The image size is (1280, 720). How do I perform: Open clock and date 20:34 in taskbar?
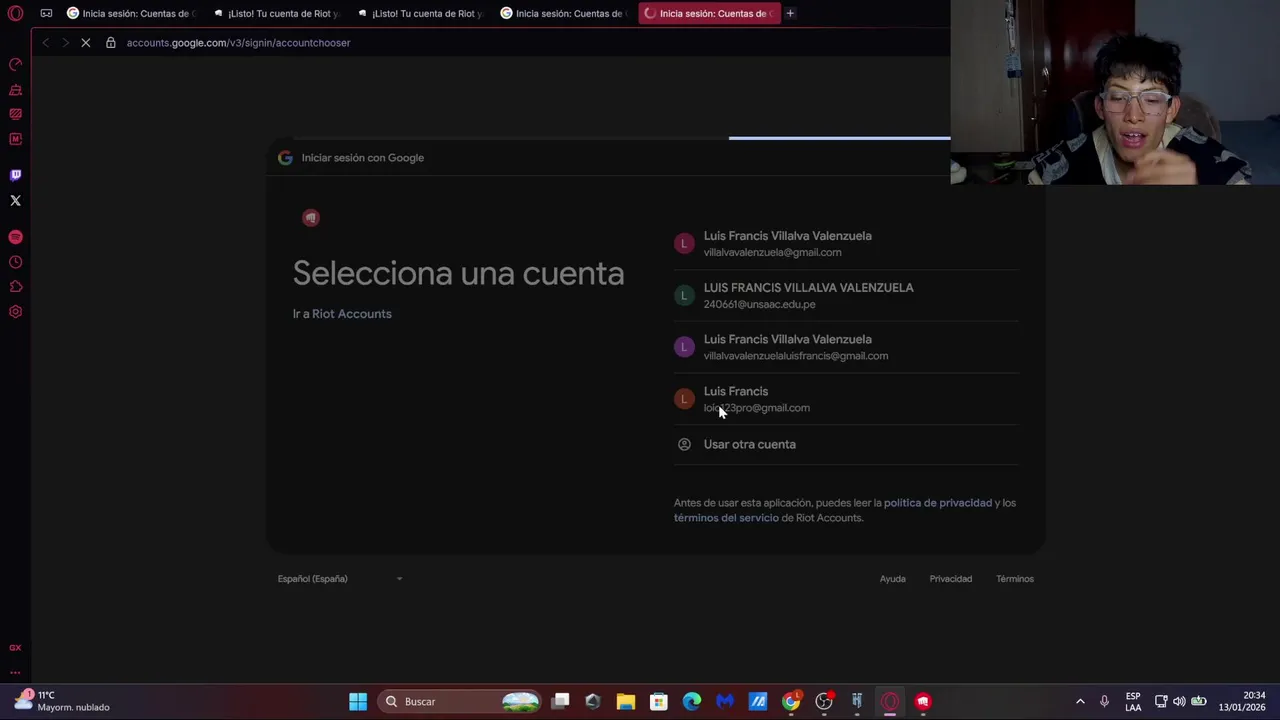[1242, 701]
